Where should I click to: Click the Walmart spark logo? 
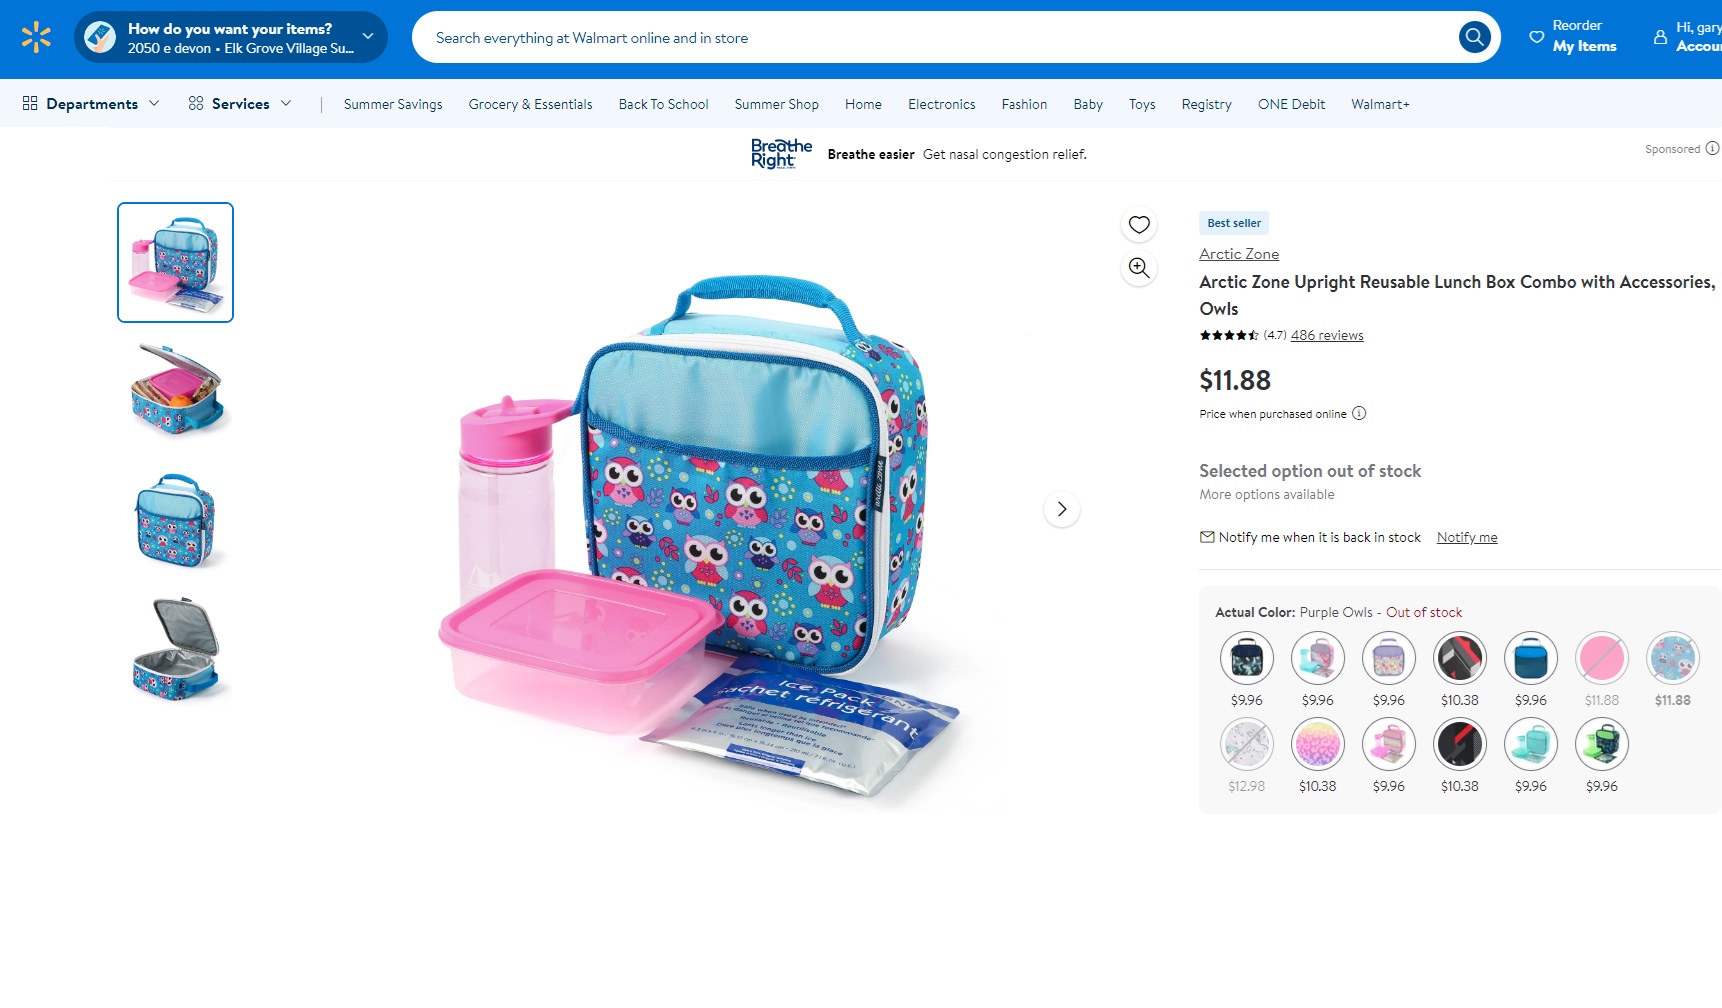36,37
